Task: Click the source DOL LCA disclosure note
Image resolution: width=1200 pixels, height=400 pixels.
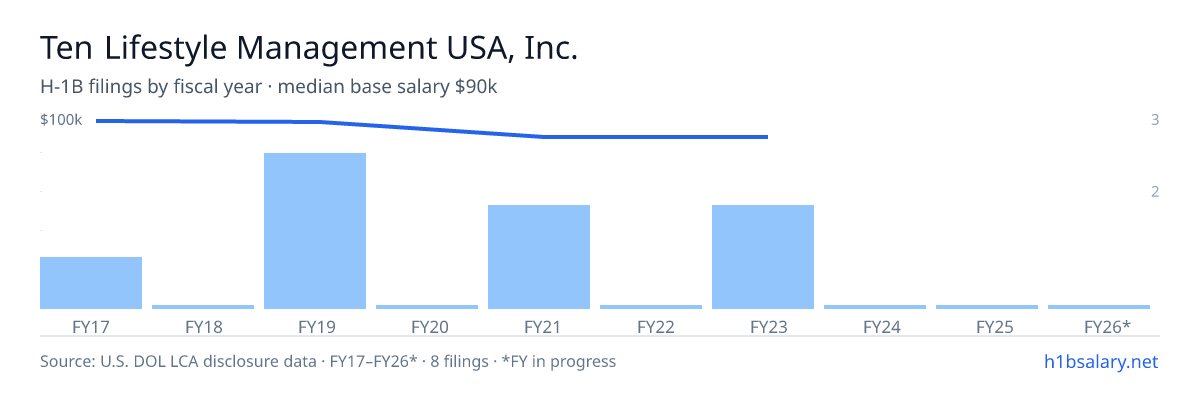Action: click(328, 361)
